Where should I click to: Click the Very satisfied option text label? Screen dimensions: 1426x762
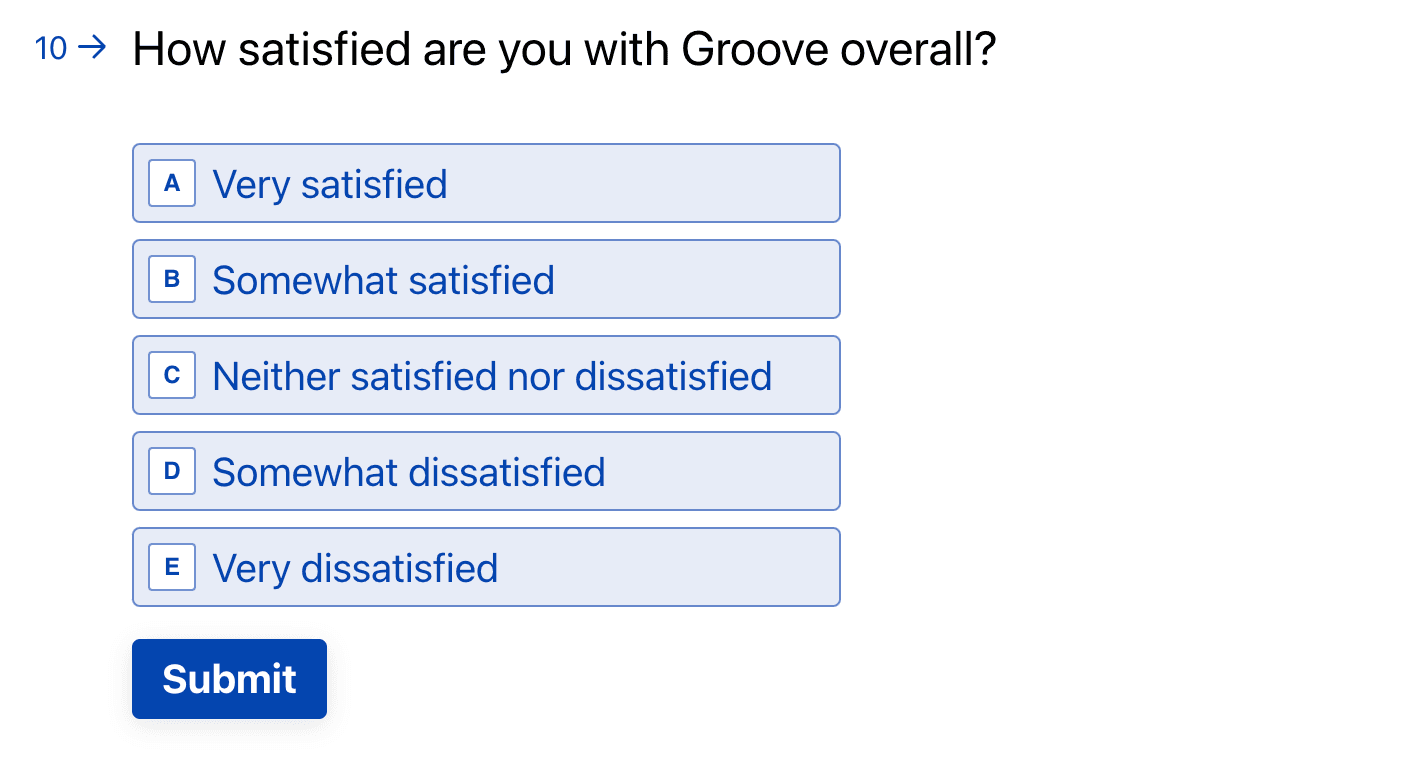[x=328, y=184]
